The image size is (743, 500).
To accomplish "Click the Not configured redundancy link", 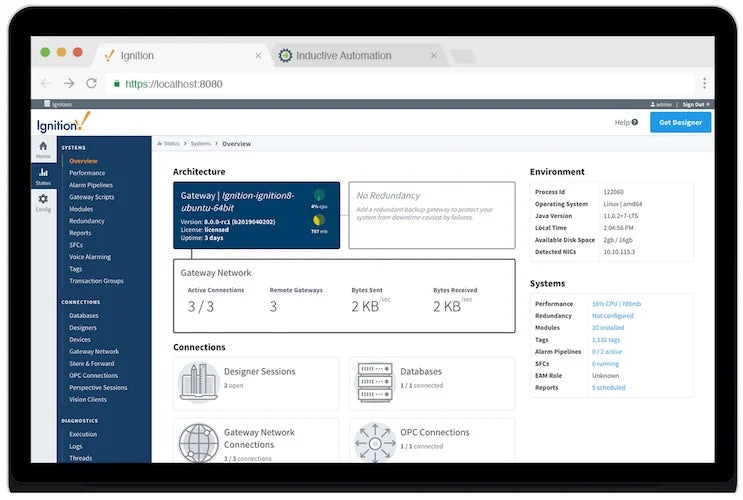I will 612,316.
